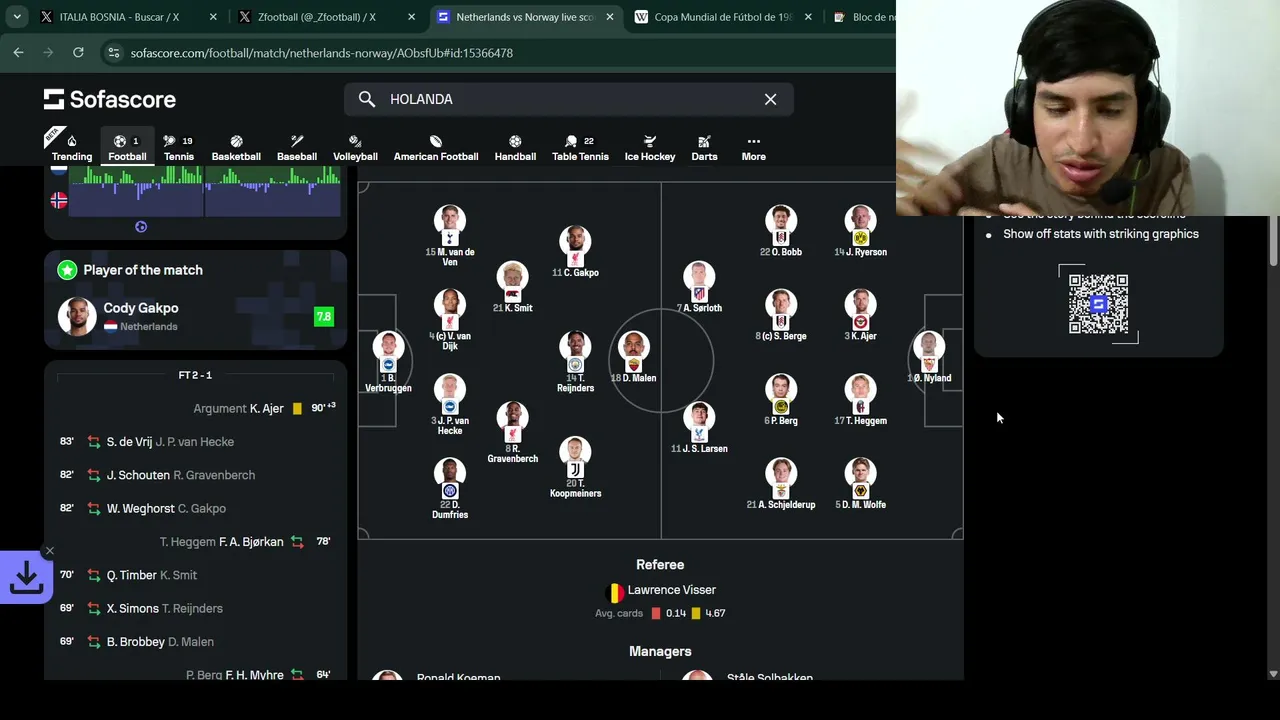The height and width of the screenshot is (720, 1280).
Task: Select the Basketball sport icon
Action: point(236,147)
